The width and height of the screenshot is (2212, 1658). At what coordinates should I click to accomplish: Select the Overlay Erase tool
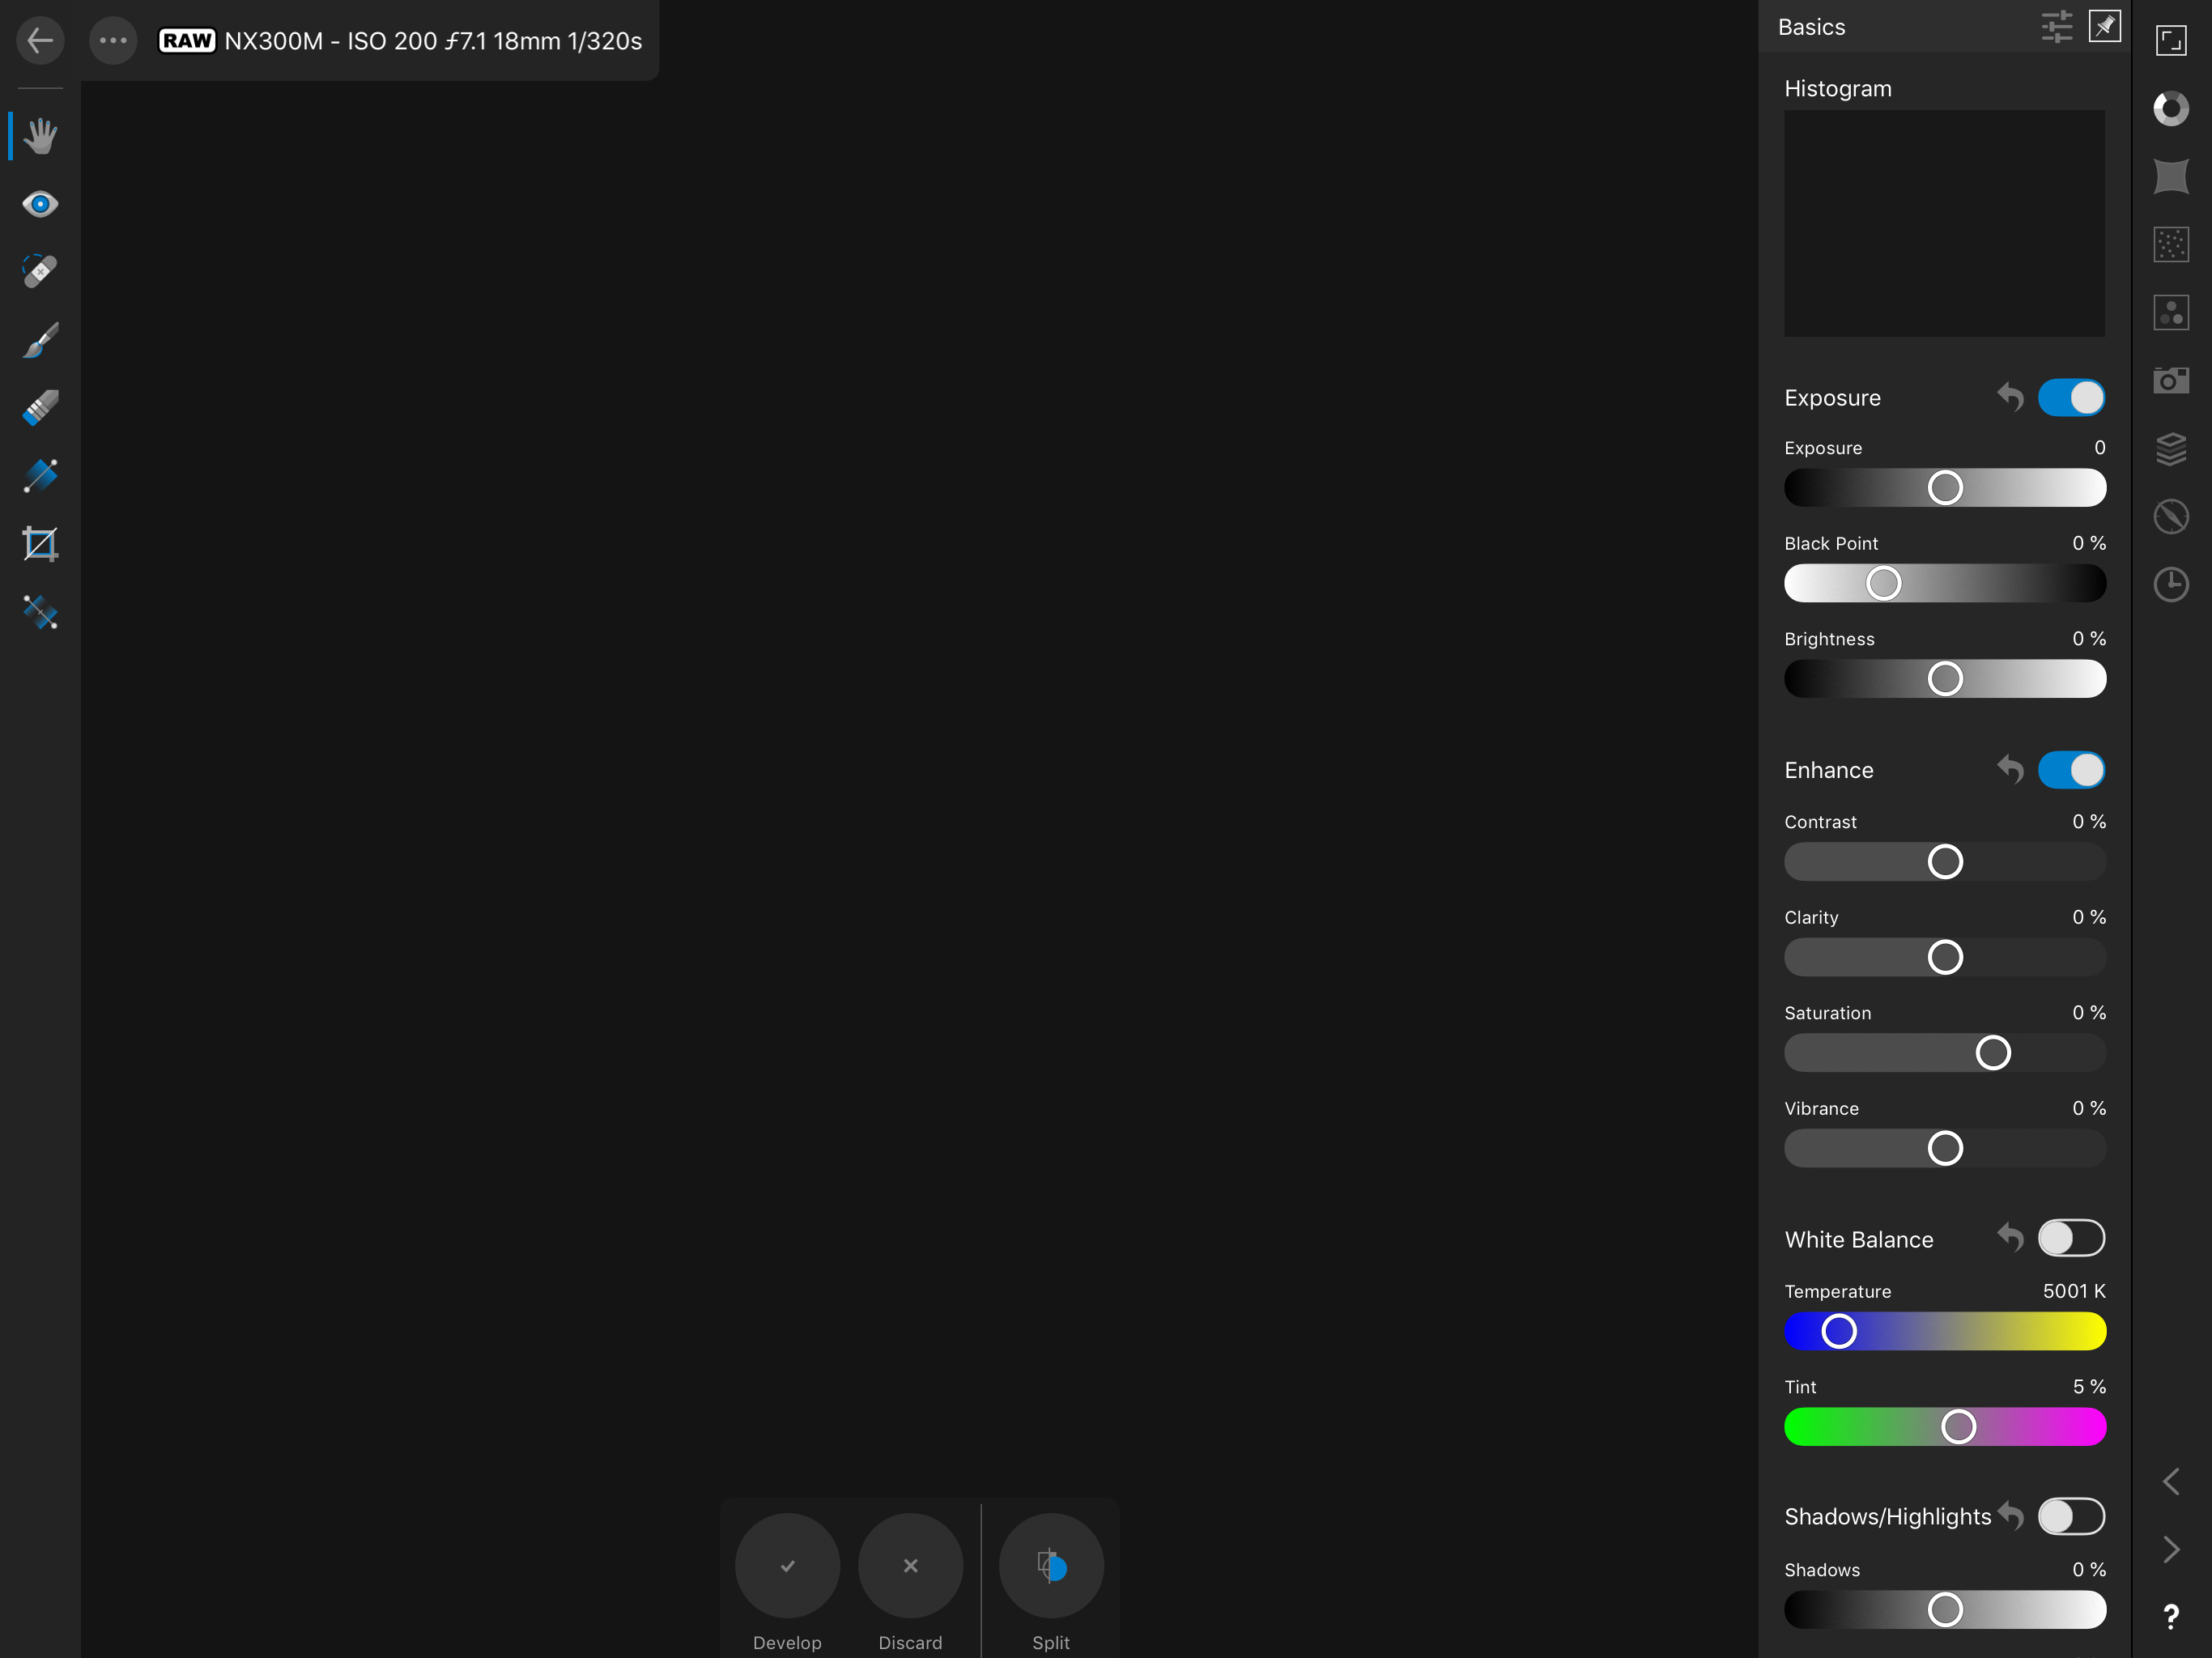tap(40, 408)
